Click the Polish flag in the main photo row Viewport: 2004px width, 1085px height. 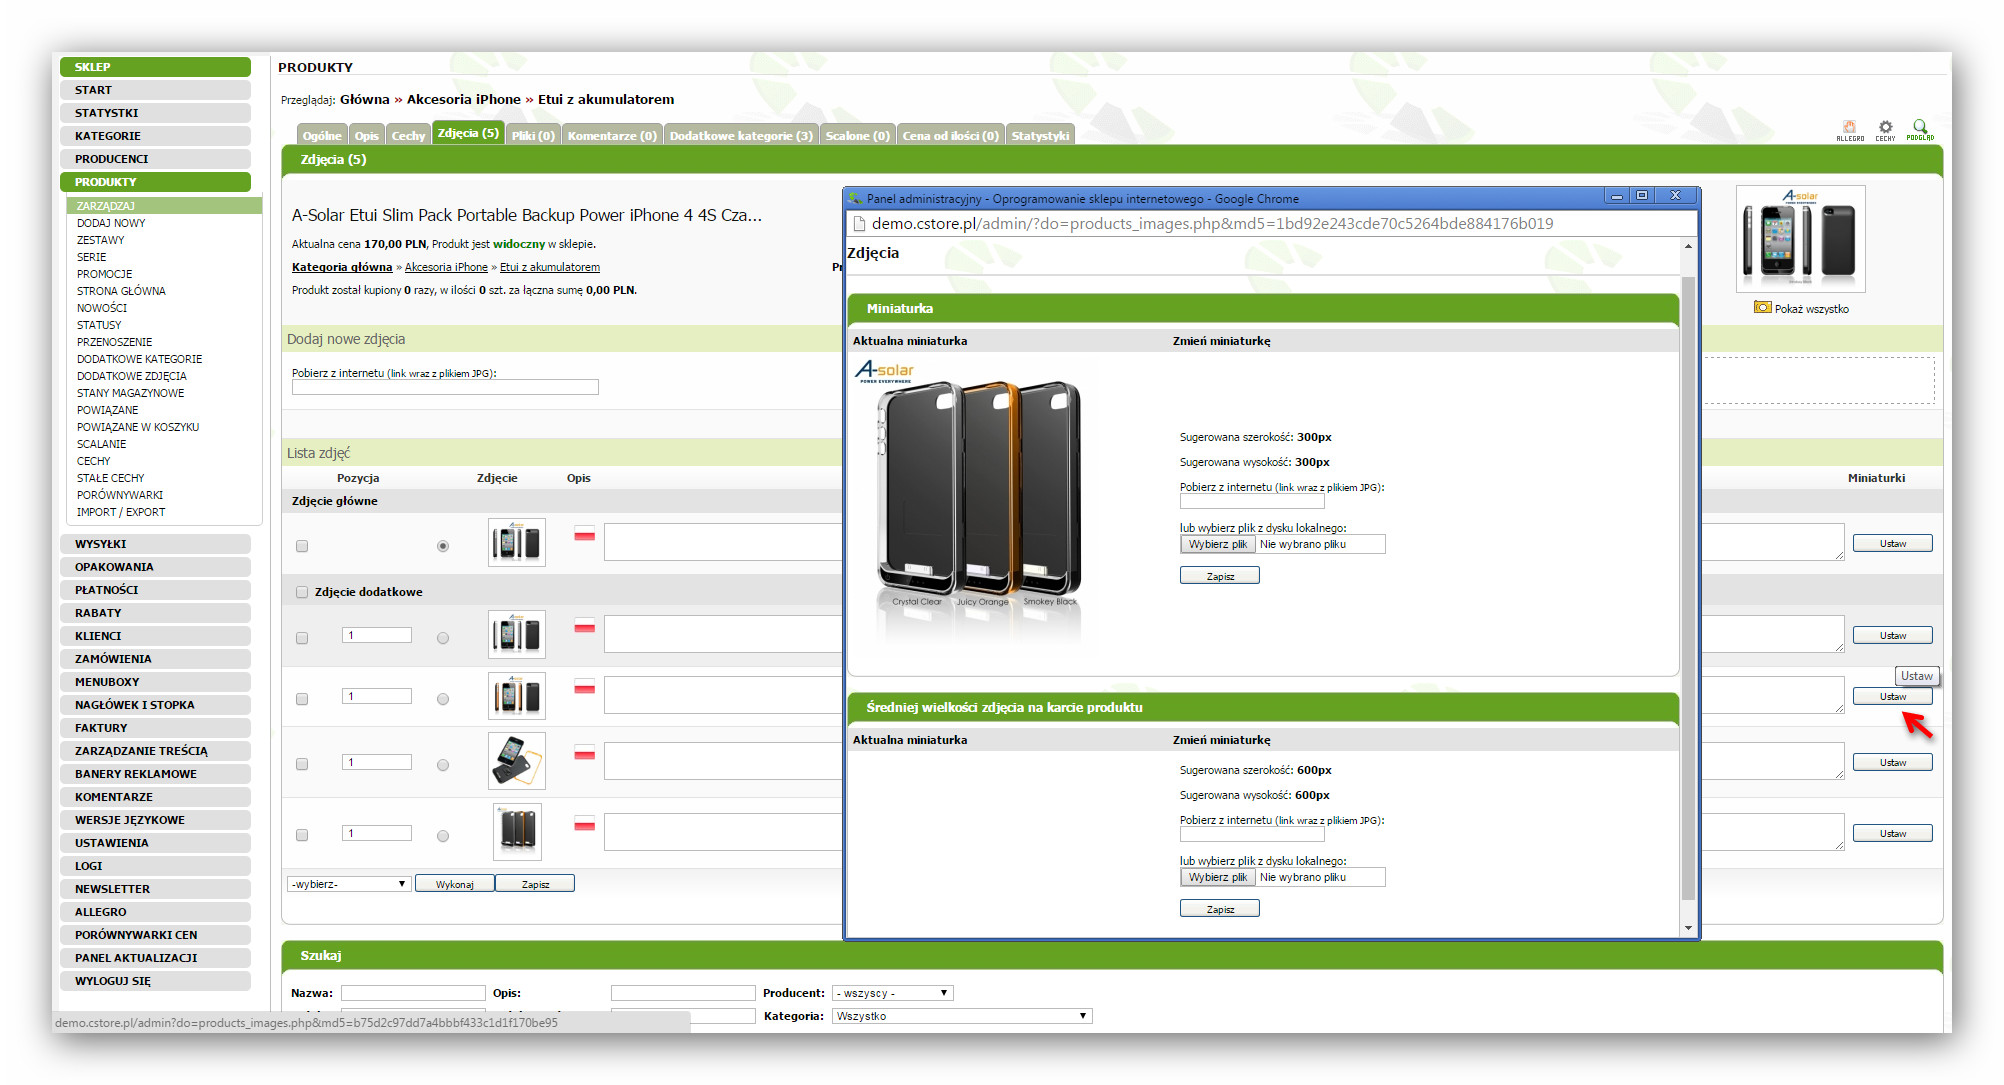[x=585, y=534]
